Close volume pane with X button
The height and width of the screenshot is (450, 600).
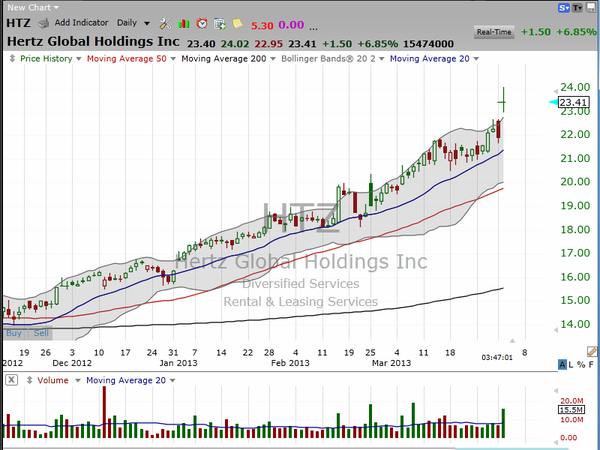click(11, 380)
